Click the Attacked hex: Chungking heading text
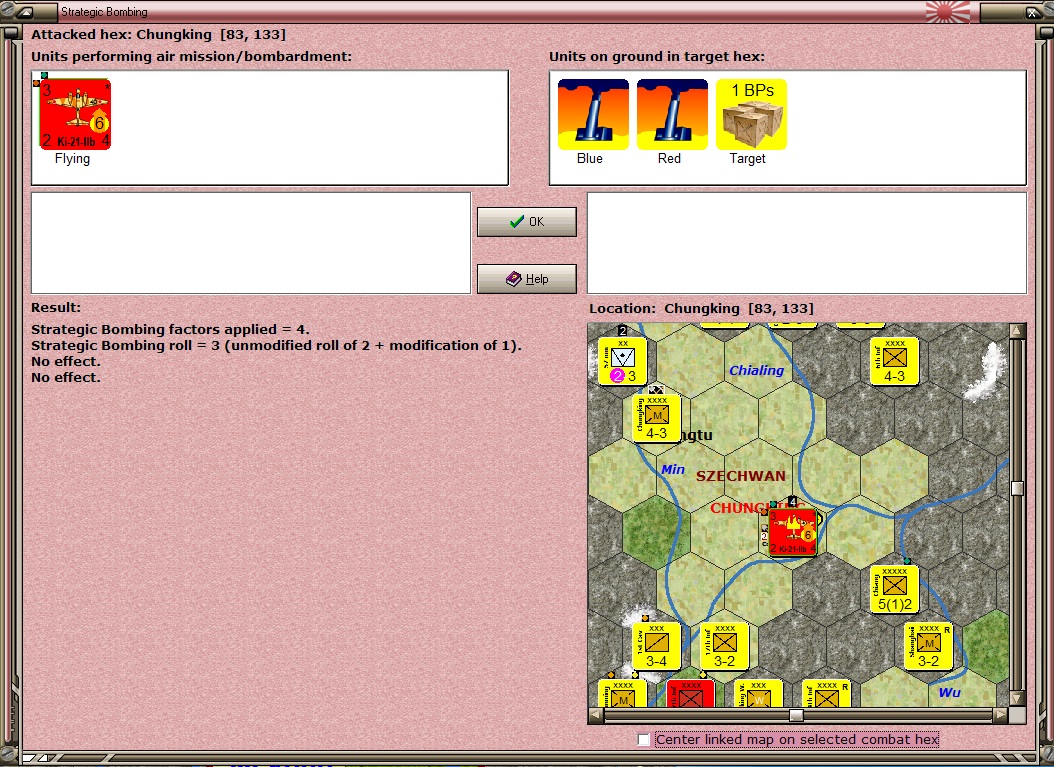This screenshot has height=767, width=1054. point(159,34)
